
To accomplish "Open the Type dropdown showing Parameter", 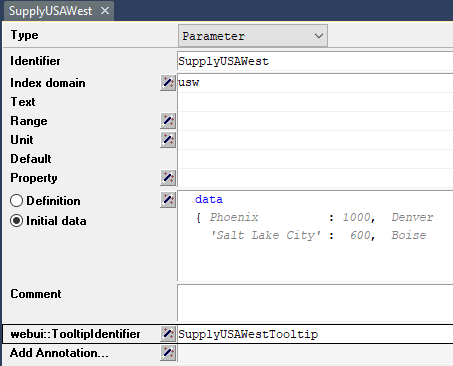I will click(x=253, y=36).
